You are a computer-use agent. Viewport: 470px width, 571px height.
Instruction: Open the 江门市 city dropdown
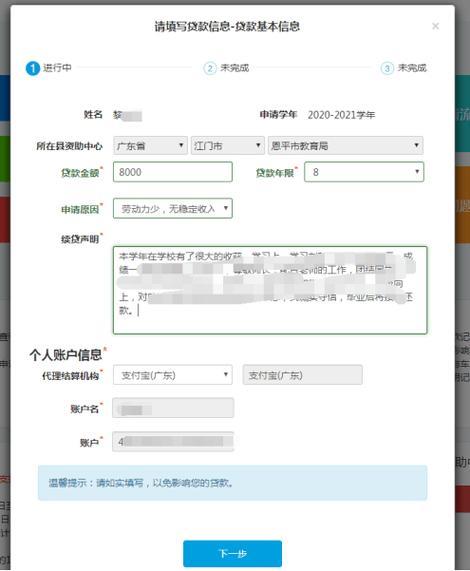pos(228,146)
